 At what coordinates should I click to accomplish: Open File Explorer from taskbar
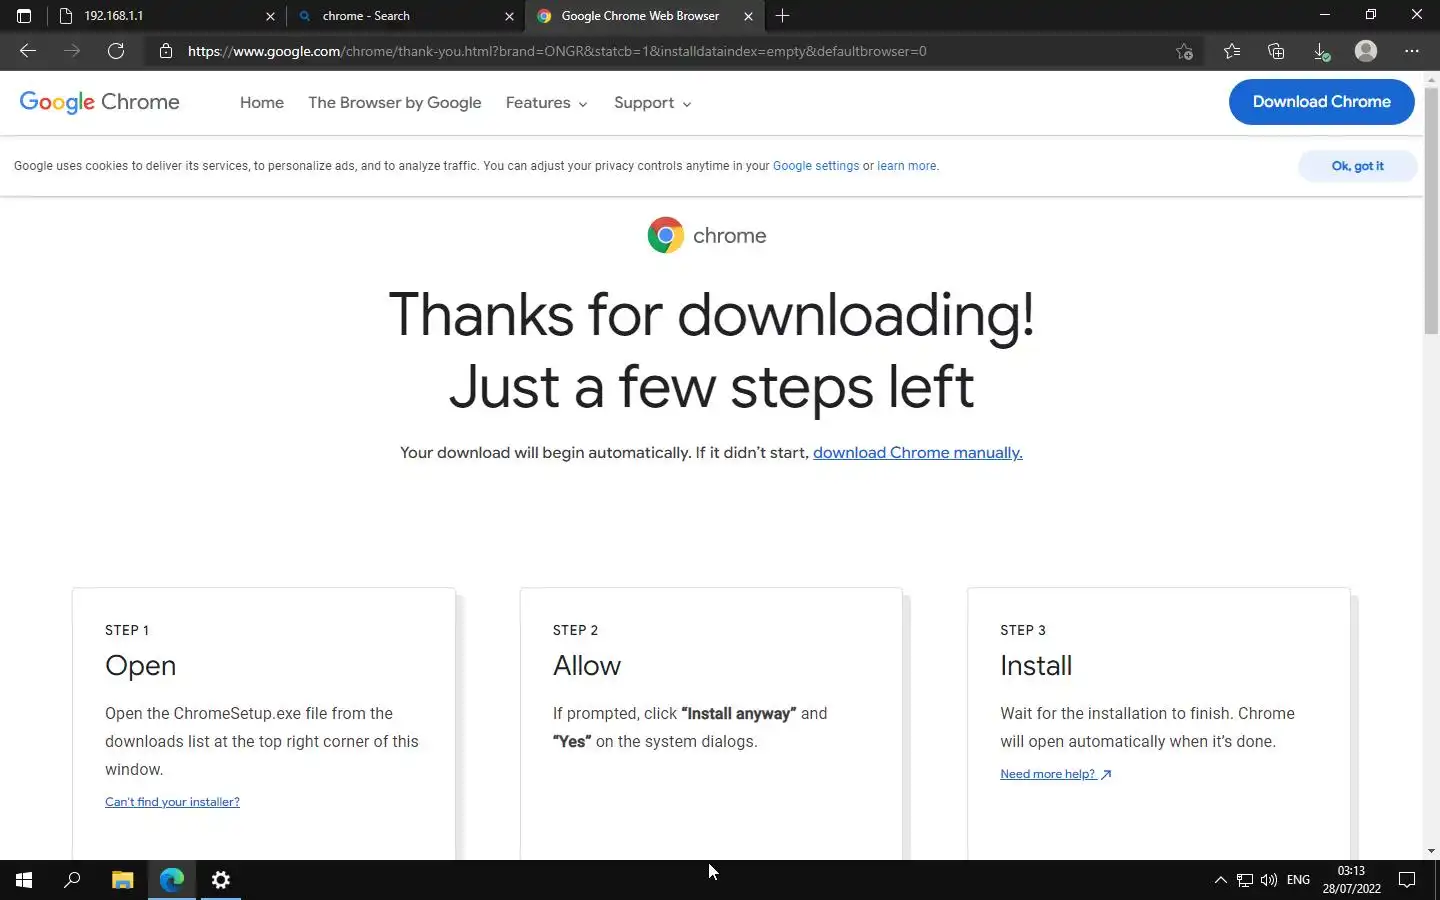[122, 880]
